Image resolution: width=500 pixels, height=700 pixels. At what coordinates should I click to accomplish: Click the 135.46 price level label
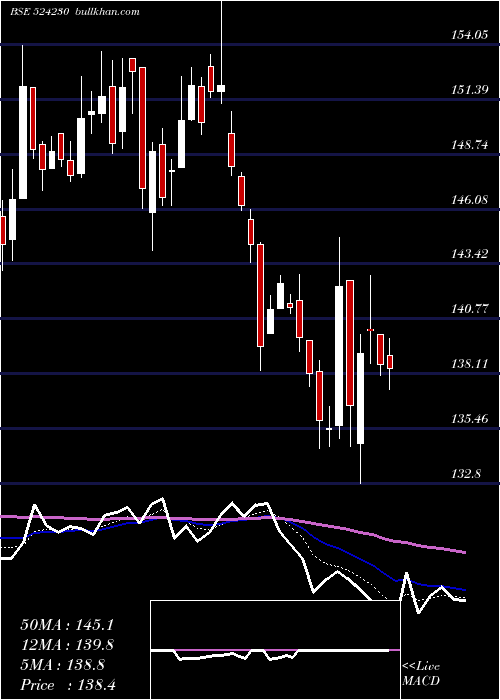(x=470, y=419)
